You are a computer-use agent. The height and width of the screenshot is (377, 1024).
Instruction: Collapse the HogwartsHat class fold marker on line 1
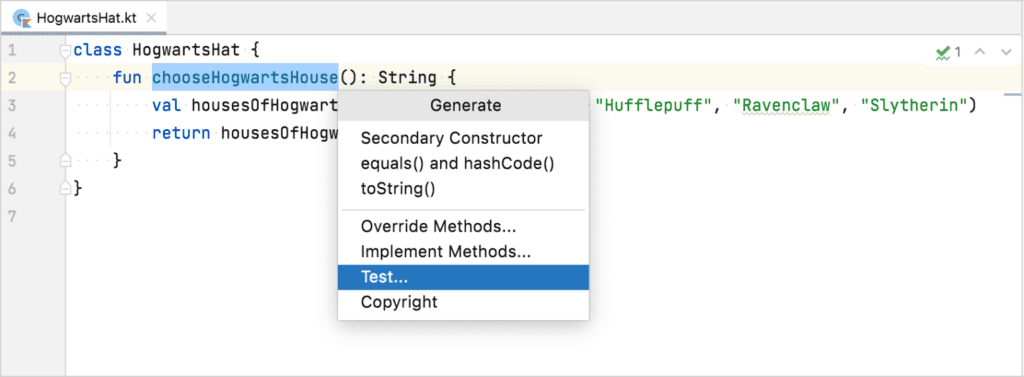point(65,51)
